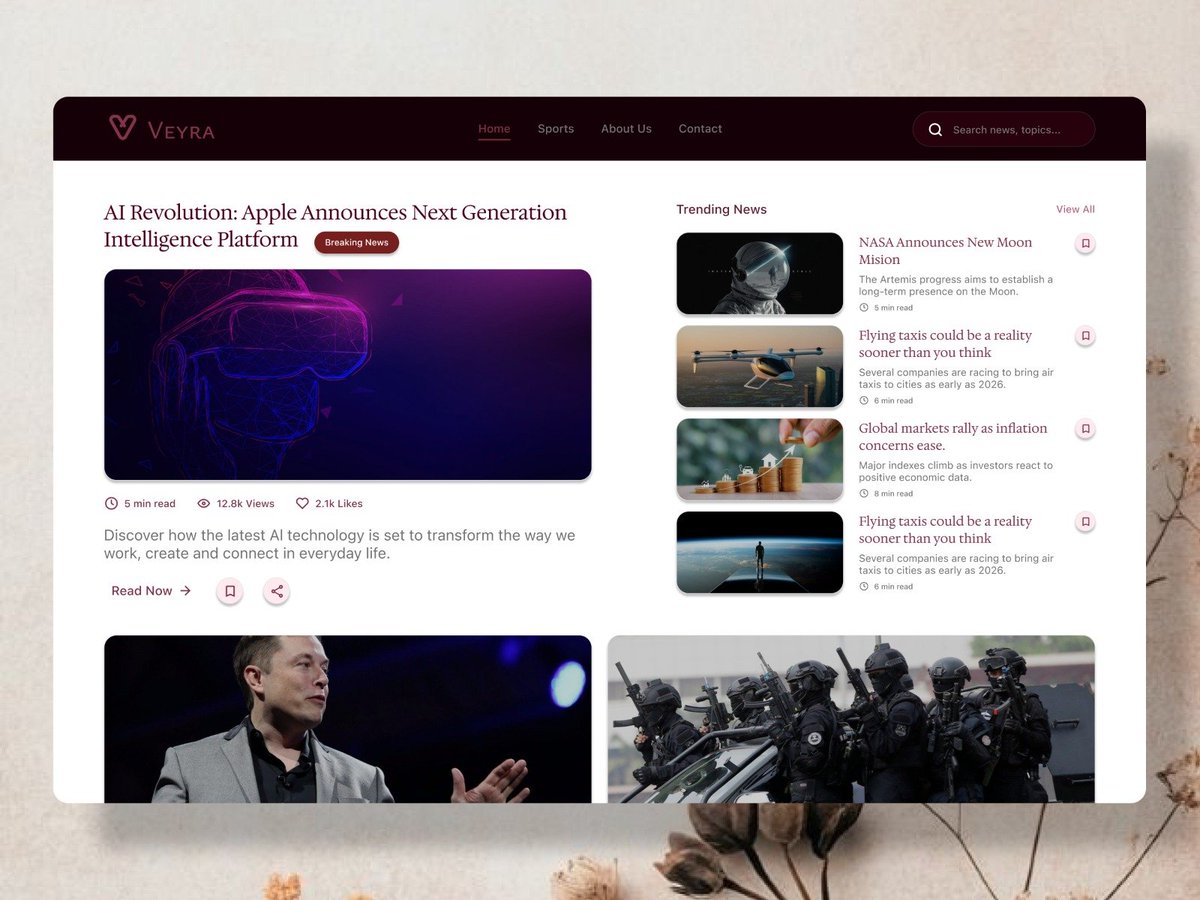Focus the Search news, topics field
Viewport: 1200px width, 900px height.
click(x=1003, y=129)
